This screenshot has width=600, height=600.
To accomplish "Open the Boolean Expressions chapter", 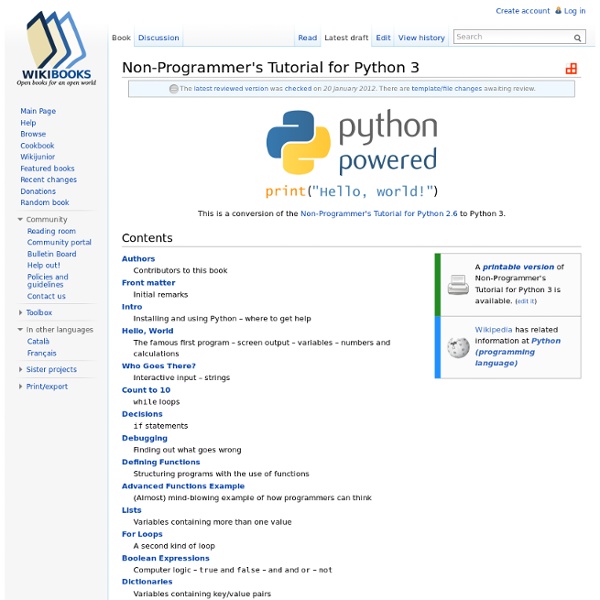I will [x=165, y=558].
